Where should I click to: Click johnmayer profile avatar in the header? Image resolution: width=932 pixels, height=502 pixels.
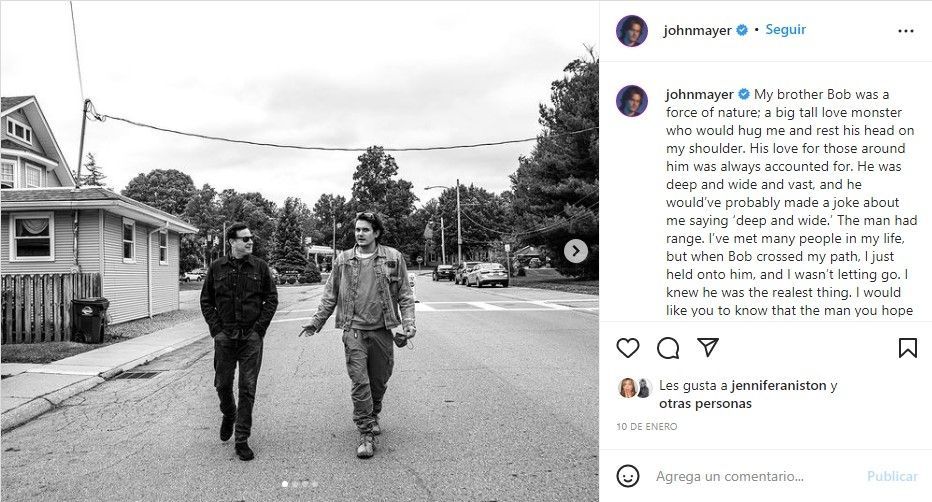coord(632,31)
